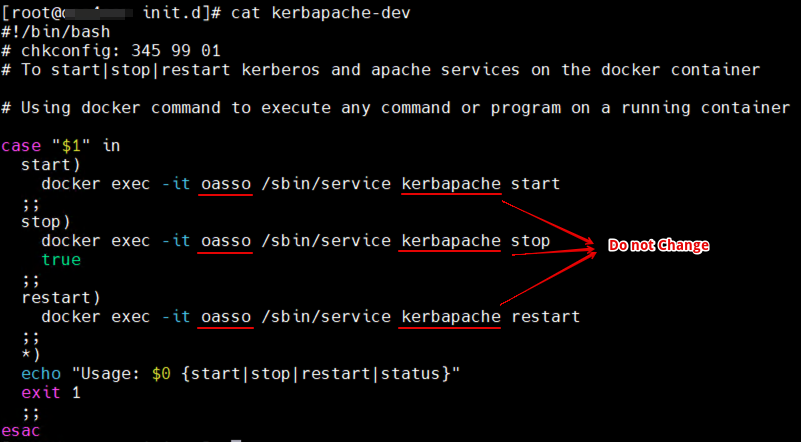
Task: Click the "# To start|stop|restart kerberos" comment
Action: 380,69
